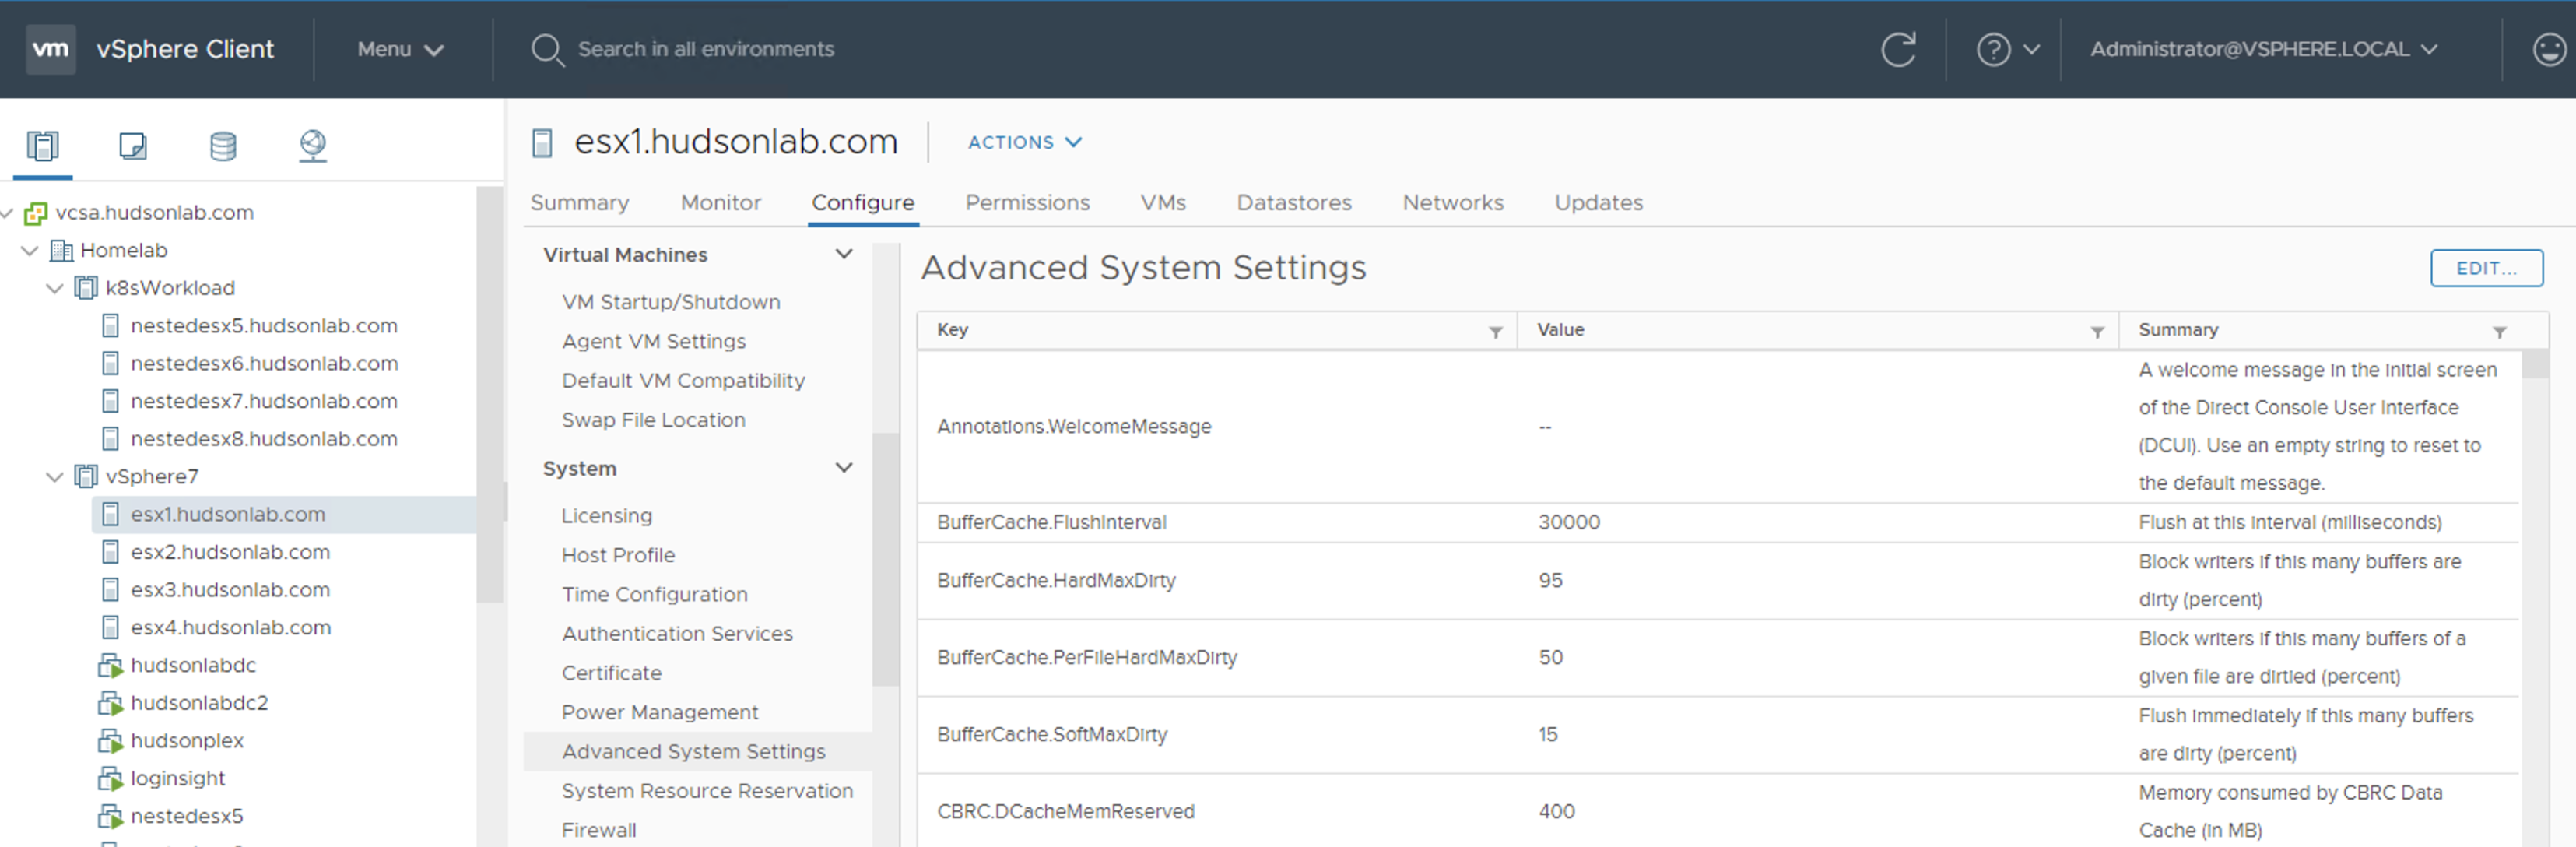Open the Summary tab
Screen dimensions: 2576x847
coord(579,203)
